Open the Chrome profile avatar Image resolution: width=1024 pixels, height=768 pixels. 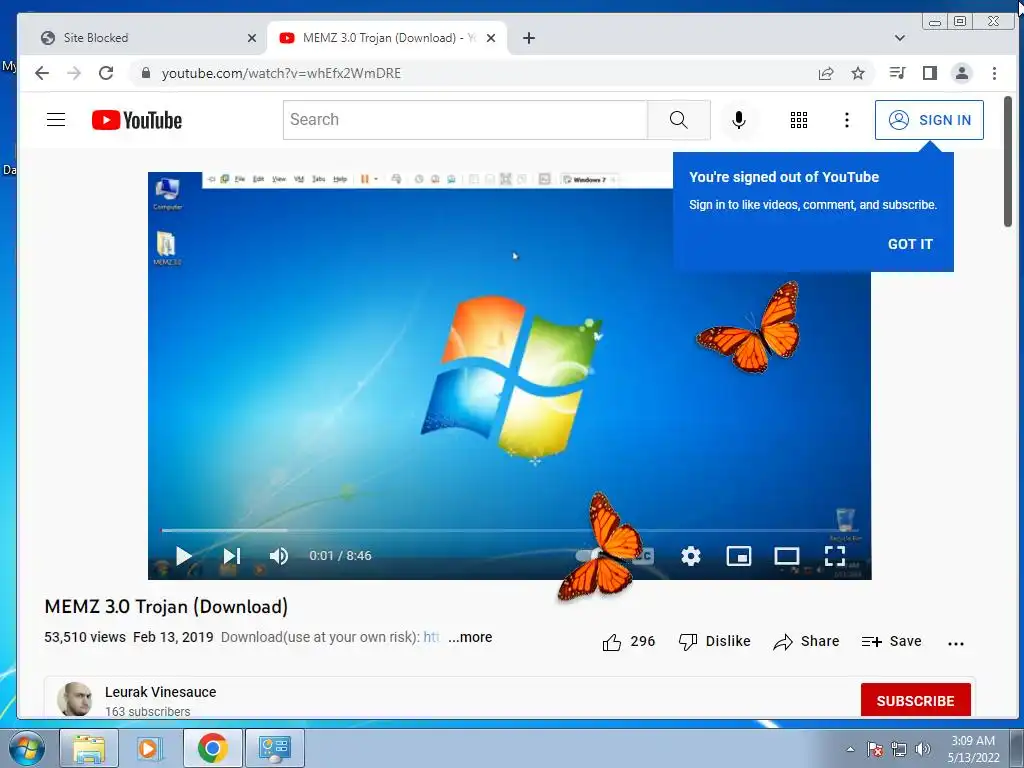[962, 73]
